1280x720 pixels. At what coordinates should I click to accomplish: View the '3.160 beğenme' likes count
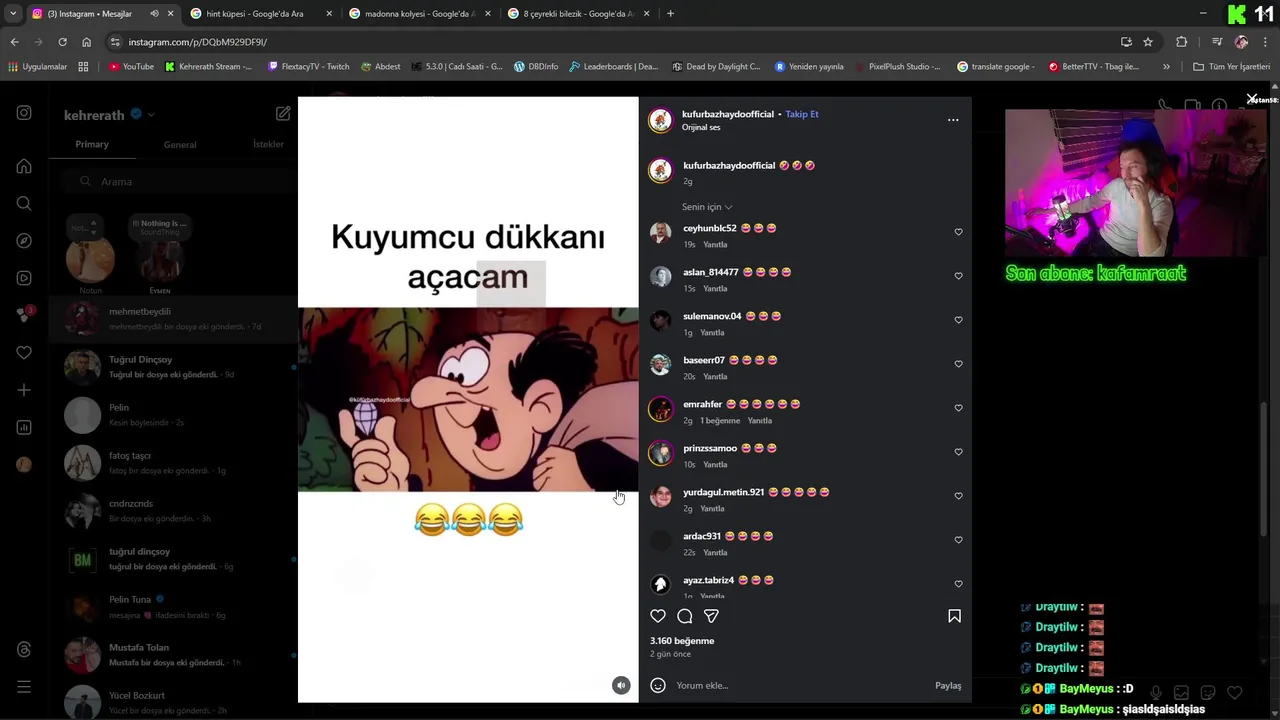(682, 641)
